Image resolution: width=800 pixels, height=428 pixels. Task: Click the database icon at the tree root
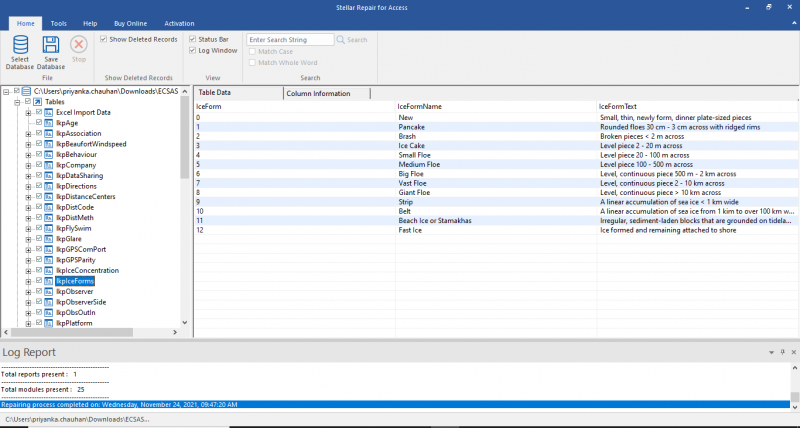[x=27, y=91]
